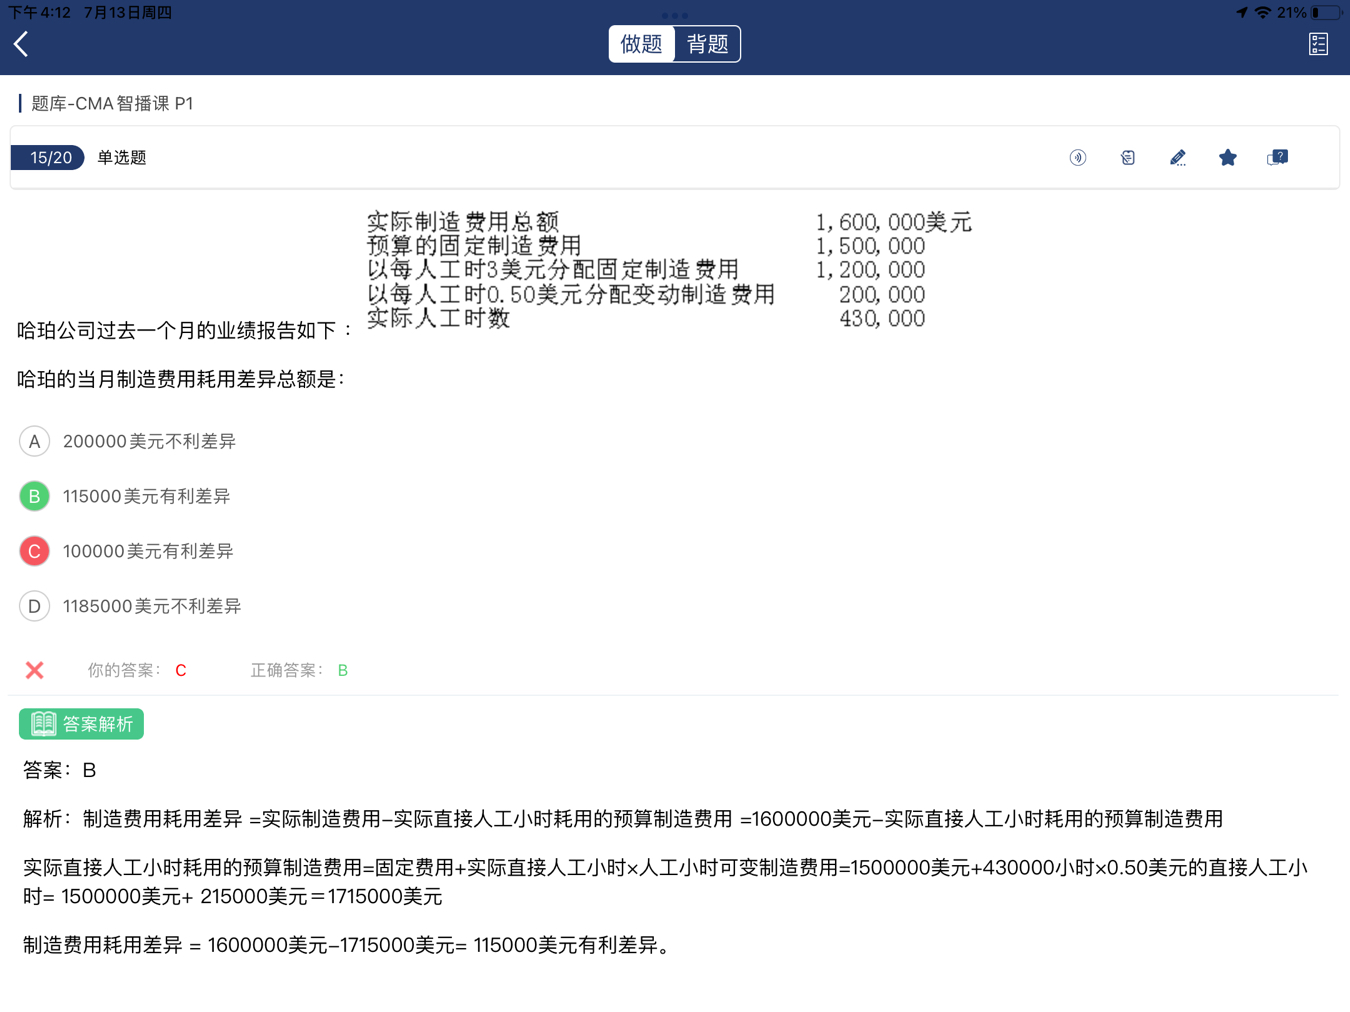Open the question help chat icon
The image size is (1350, 1012).
pyautogui.click(x=1277, y=158)
